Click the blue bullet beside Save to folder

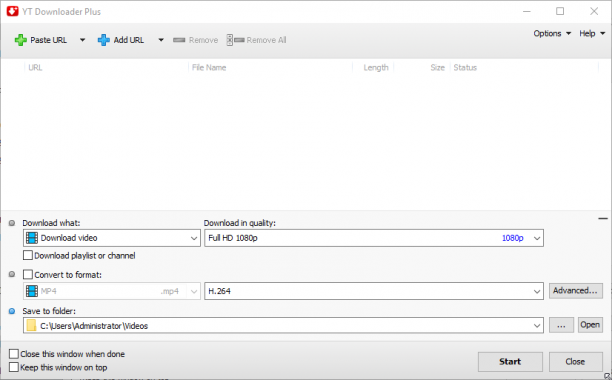coord(12,311)
